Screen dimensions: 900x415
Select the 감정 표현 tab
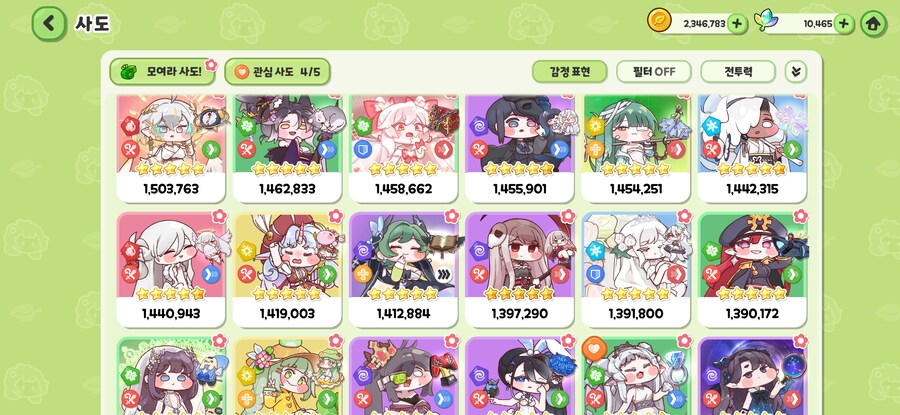569,72
